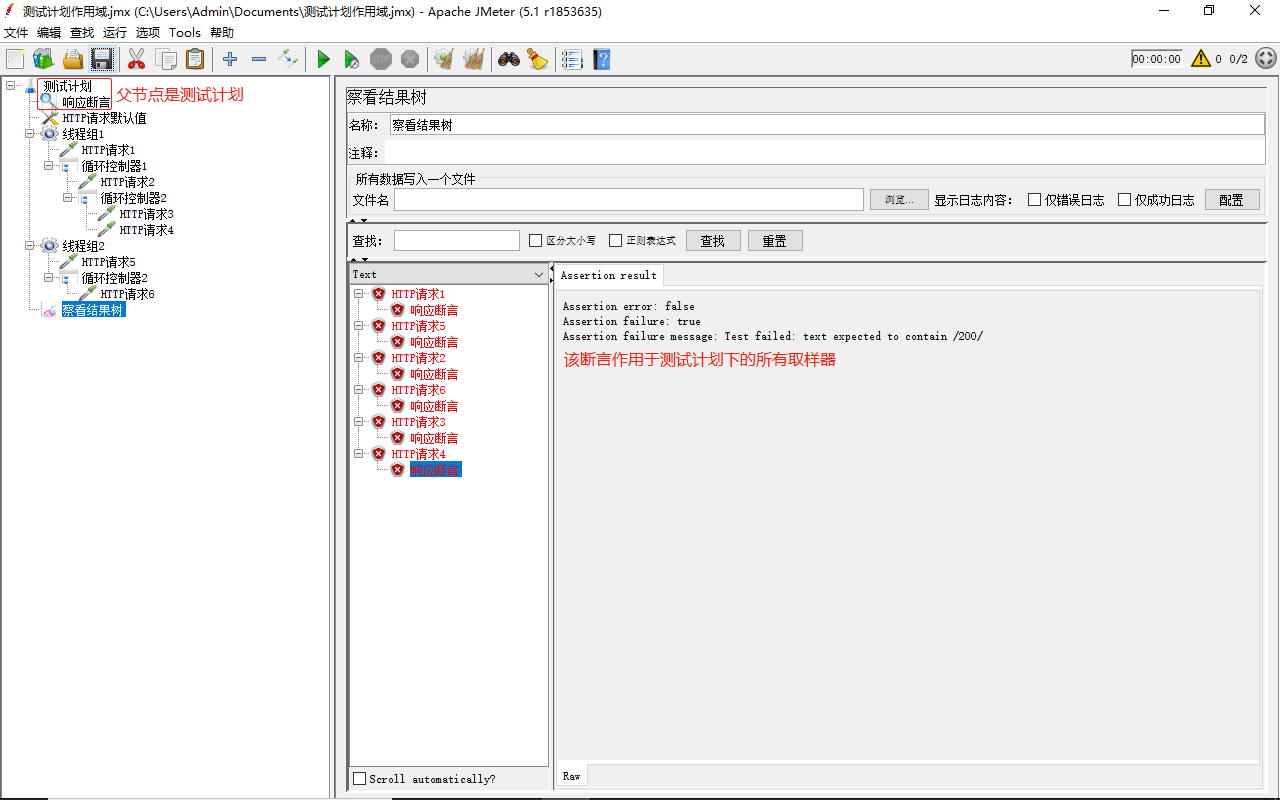Open the 帮助 menu
This screenshot has width=1280, height=800.
[222, 32]
